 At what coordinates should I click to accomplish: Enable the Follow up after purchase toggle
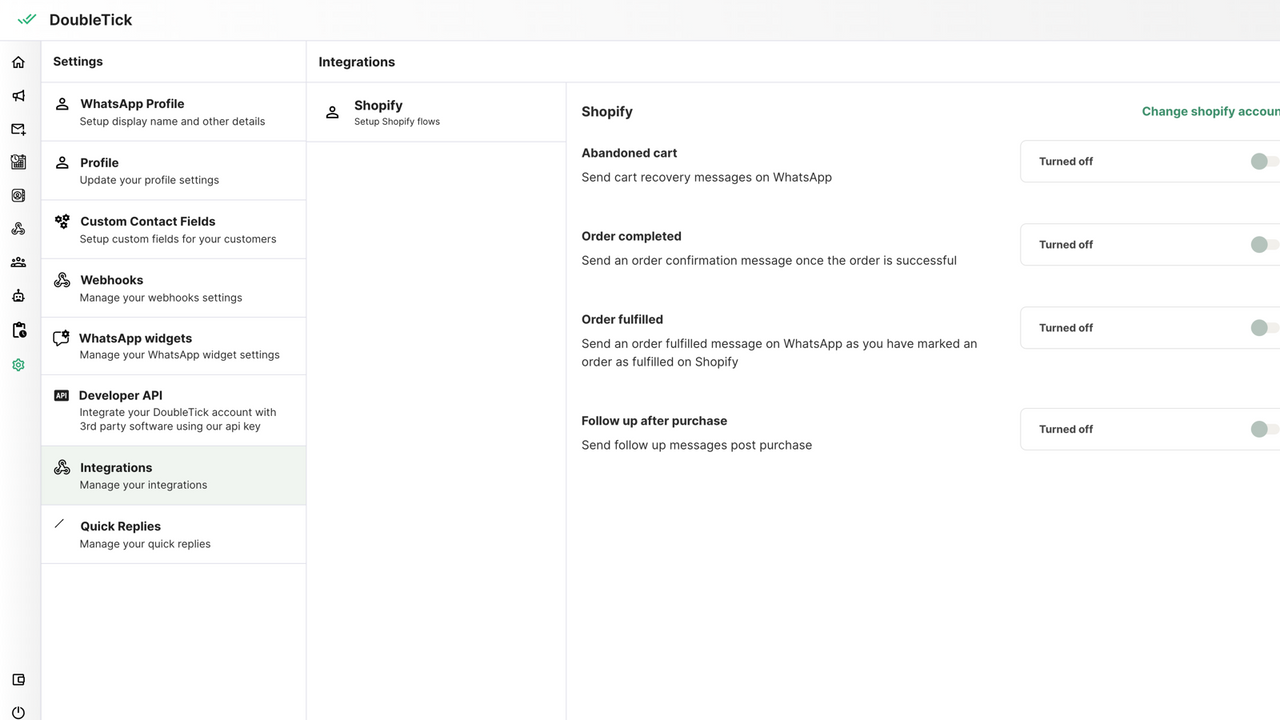[x=1263, y=429]
